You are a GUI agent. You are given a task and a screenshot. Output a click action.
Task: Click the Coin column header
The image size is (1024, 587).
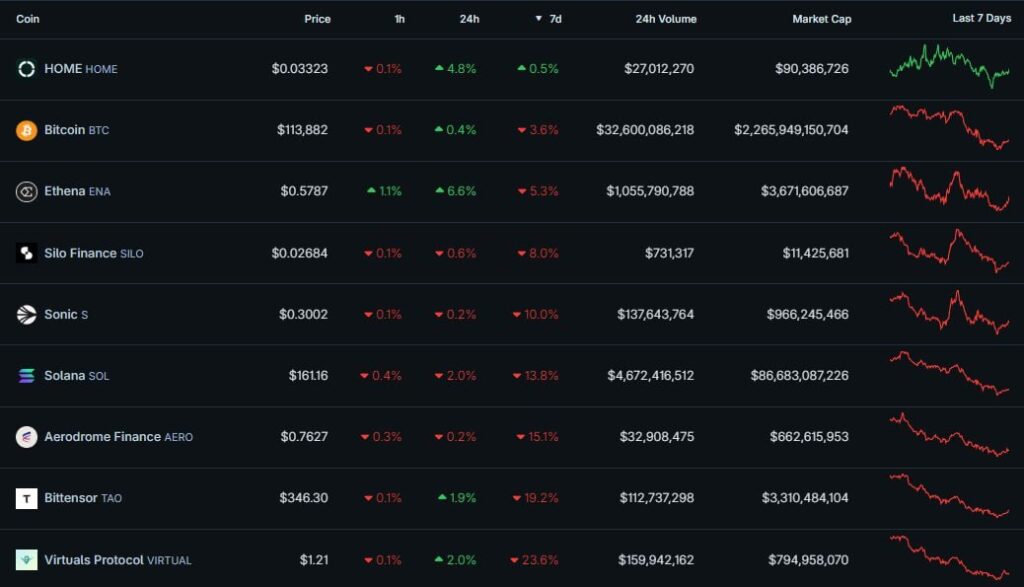point(28,18)
